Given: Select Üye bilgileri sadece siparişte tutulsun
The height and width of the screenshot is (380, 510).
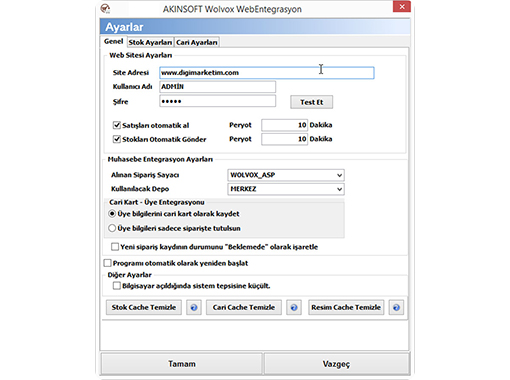Looking at the screenshot, I should click(112, 228).
